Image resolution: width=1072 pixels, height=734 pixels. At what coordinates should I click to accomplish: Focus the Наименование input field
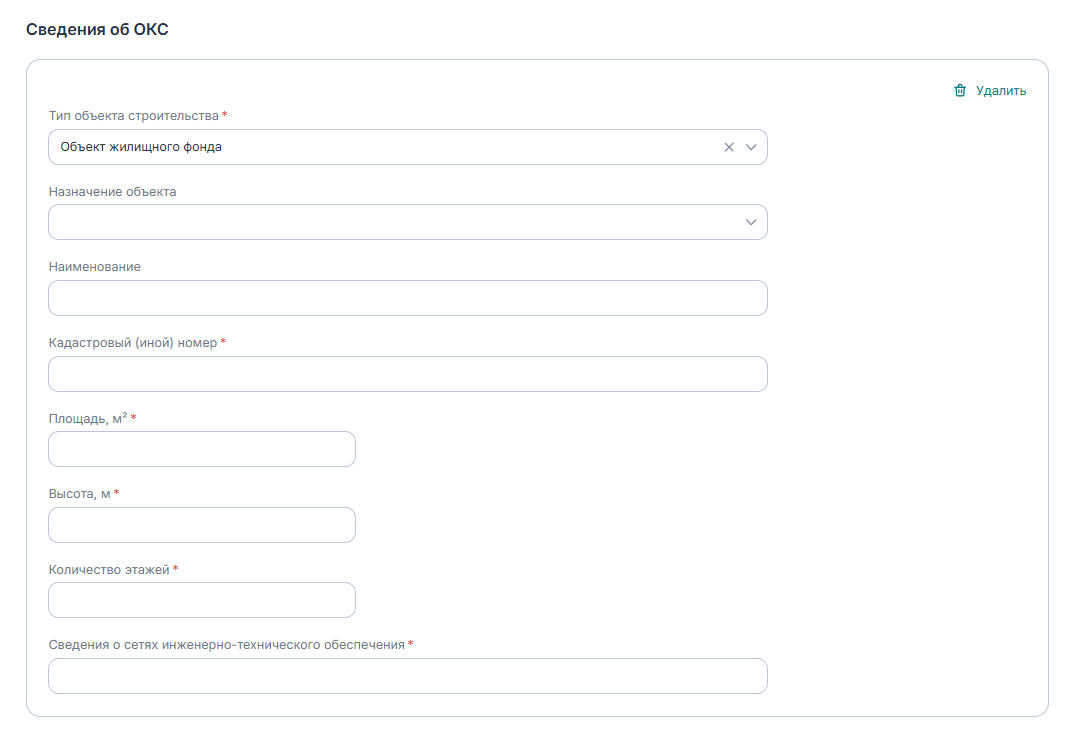pyautogui.click(x=407, y=298)
